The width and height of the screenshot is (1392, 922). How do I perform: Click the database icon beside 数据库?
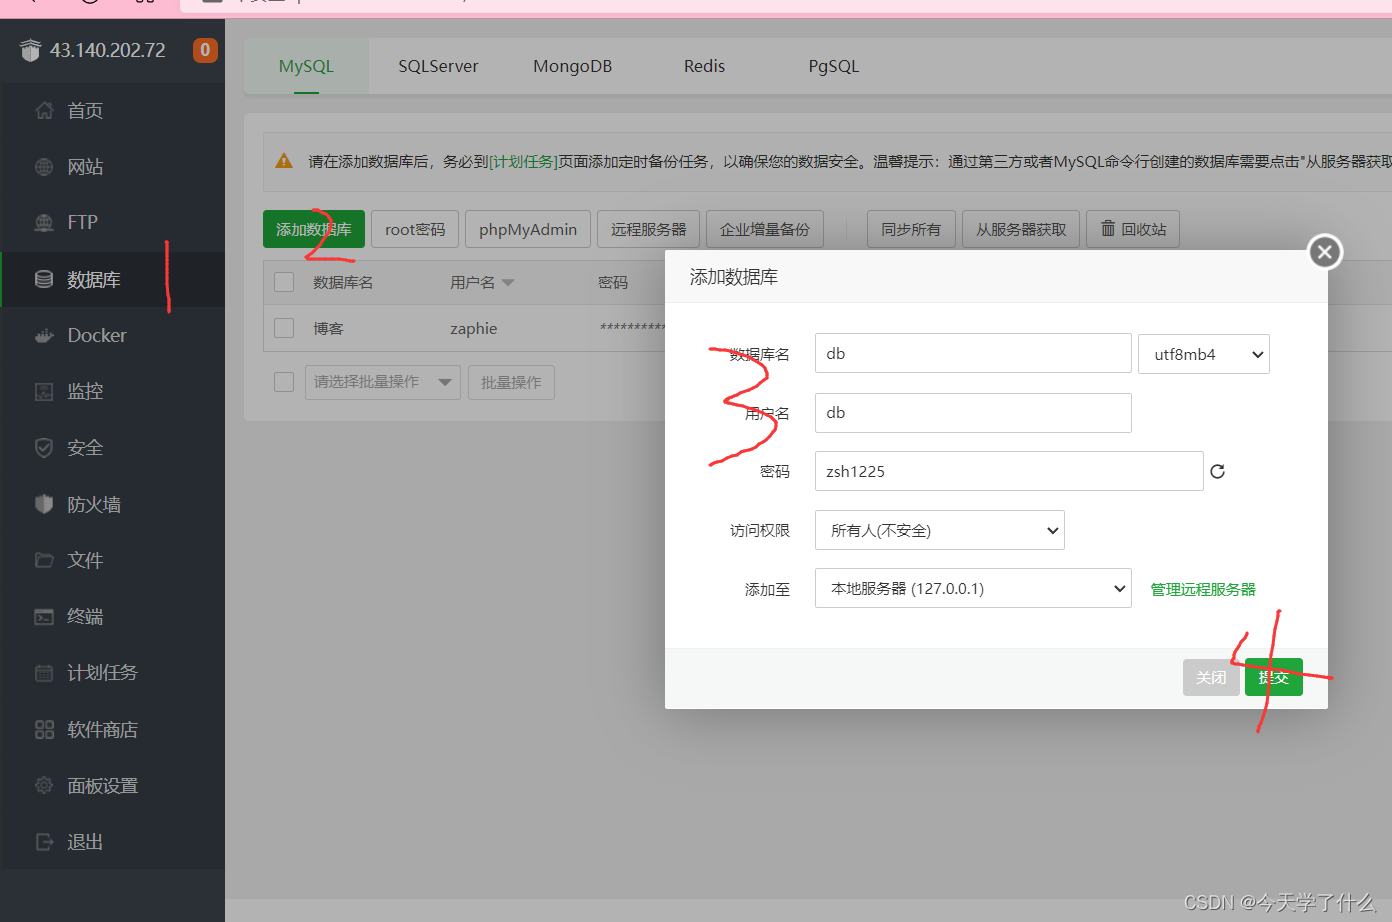44,279
